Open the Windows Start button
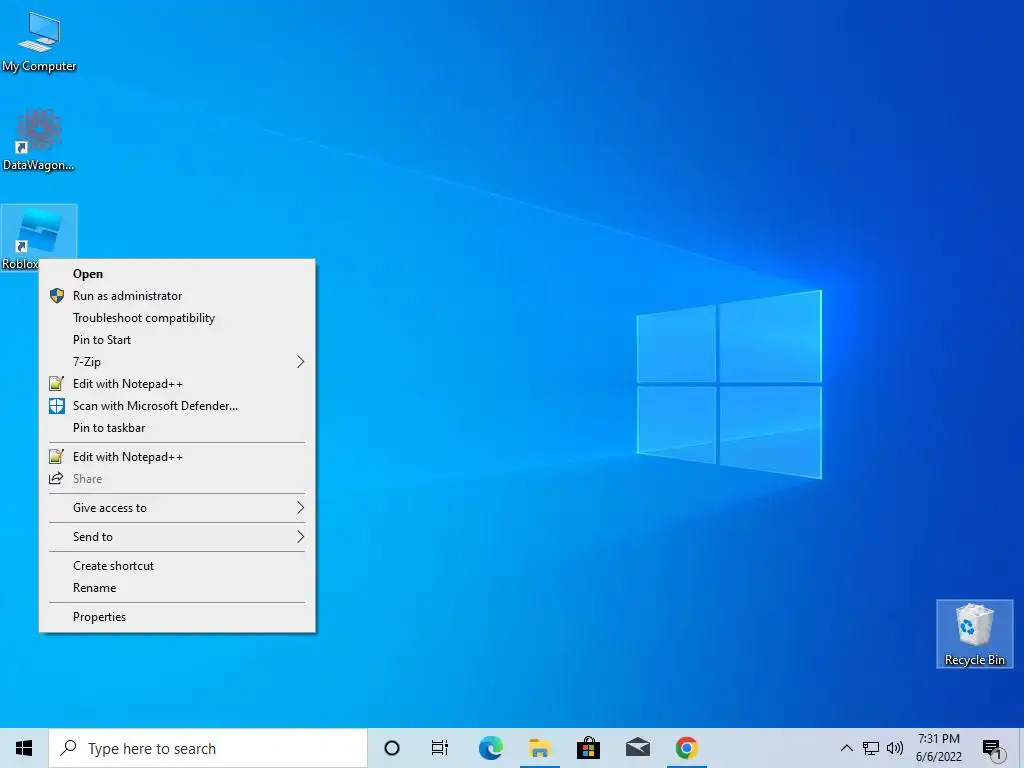The width and height of the screenshot is (1024, 768). (24, 748)
